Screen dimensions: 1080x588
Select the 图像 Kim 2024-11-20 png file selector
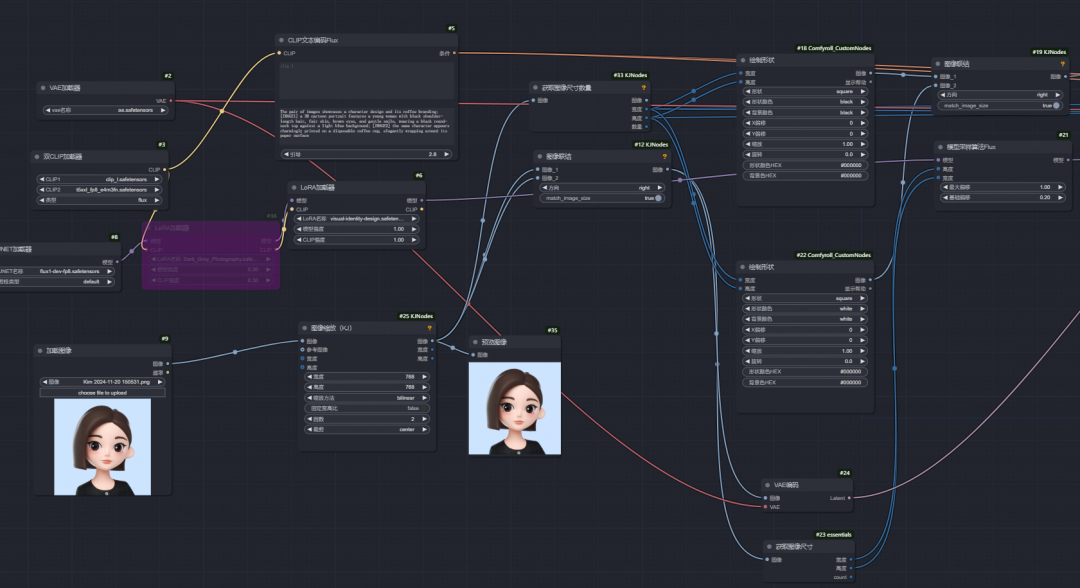click(x=103, y=382)
